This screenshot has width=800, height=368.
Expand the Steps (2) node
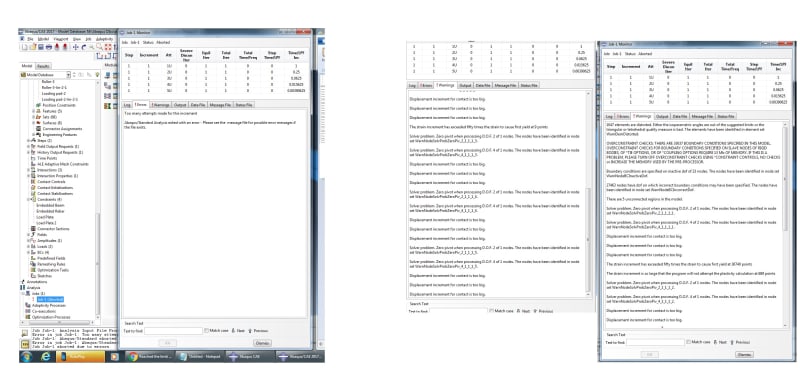[x=29, y=140]
